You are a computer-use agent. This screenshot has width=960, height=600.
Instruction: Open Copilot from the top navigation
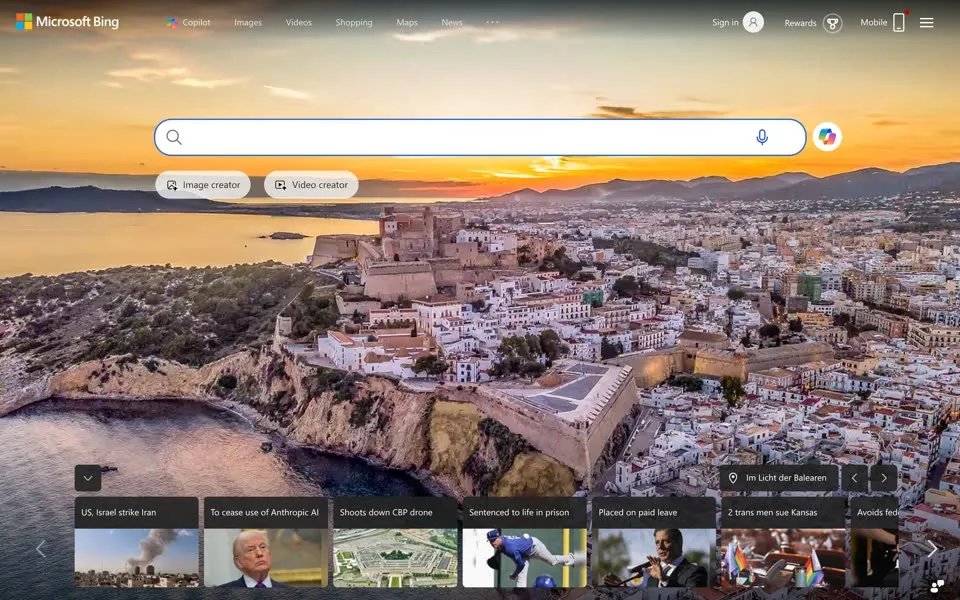[189, 23]
